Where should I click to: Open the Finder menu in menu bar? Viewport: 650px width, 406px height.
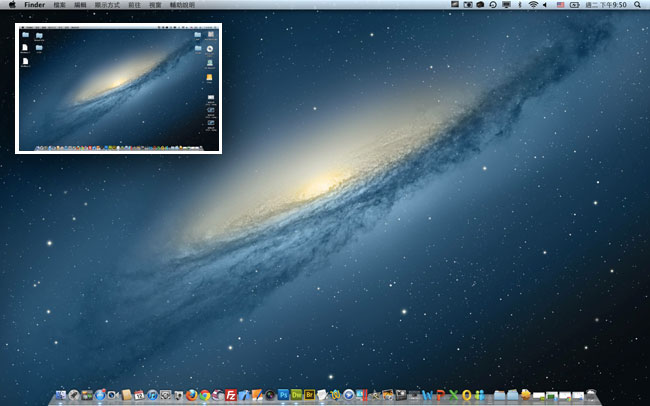[34, 5]
